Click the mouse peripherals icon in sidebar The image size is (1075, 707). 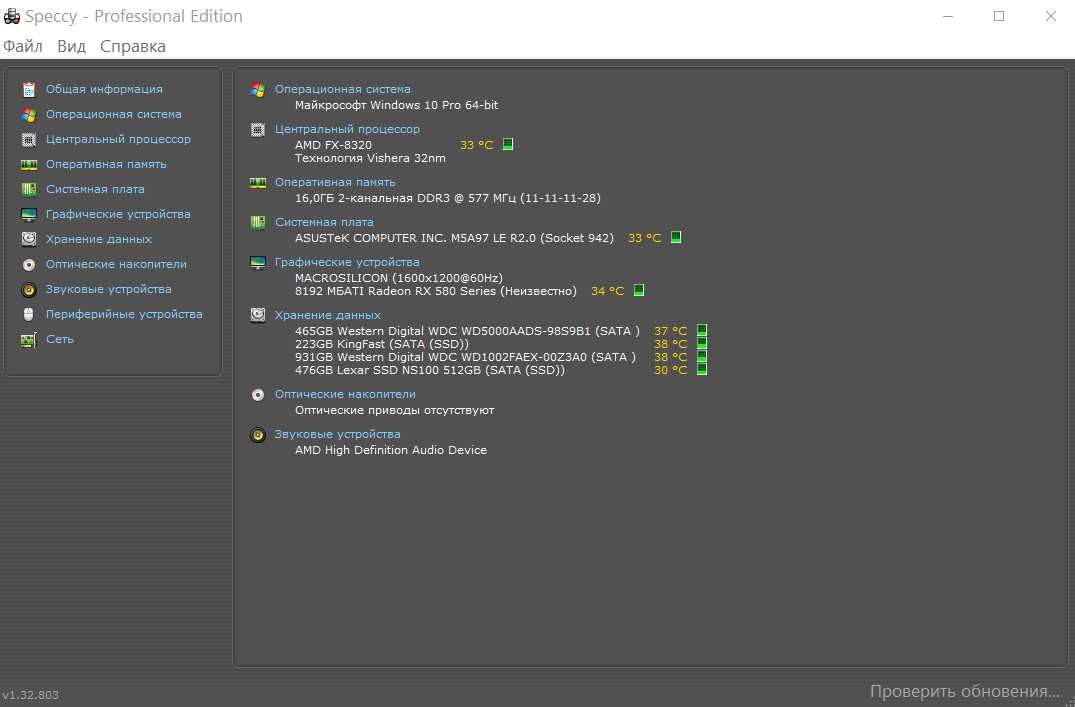tap(29, 314)
